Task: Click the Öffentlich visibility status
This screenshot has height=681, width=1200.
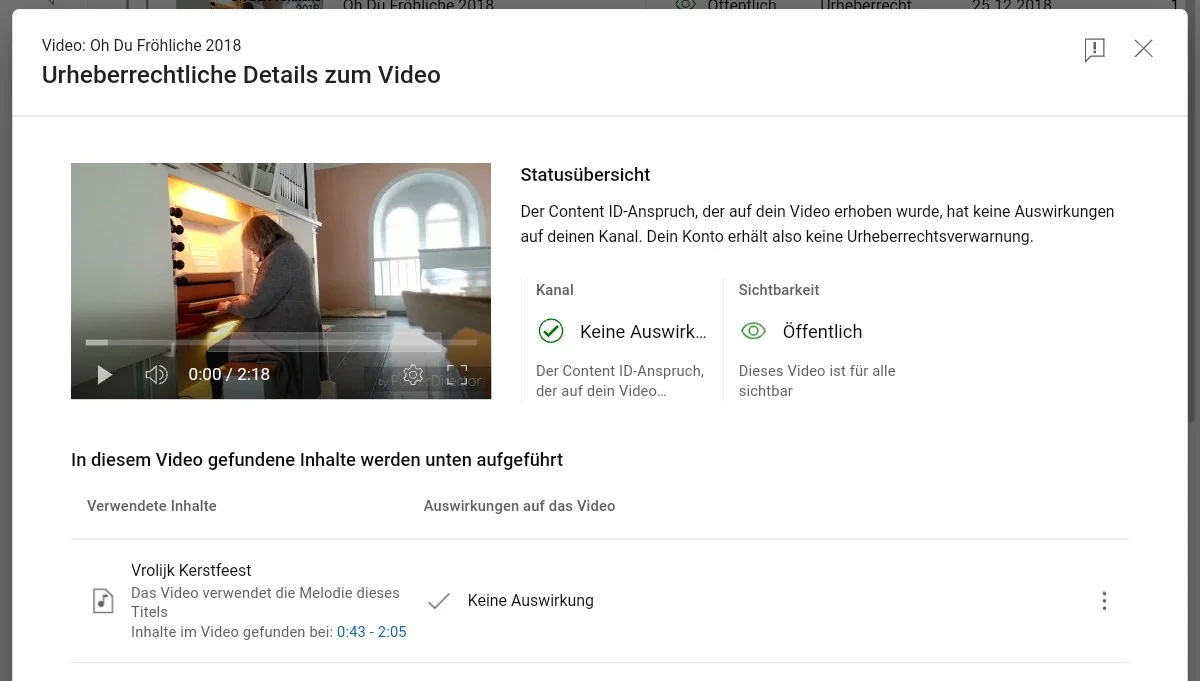Action: coord(822,331)
